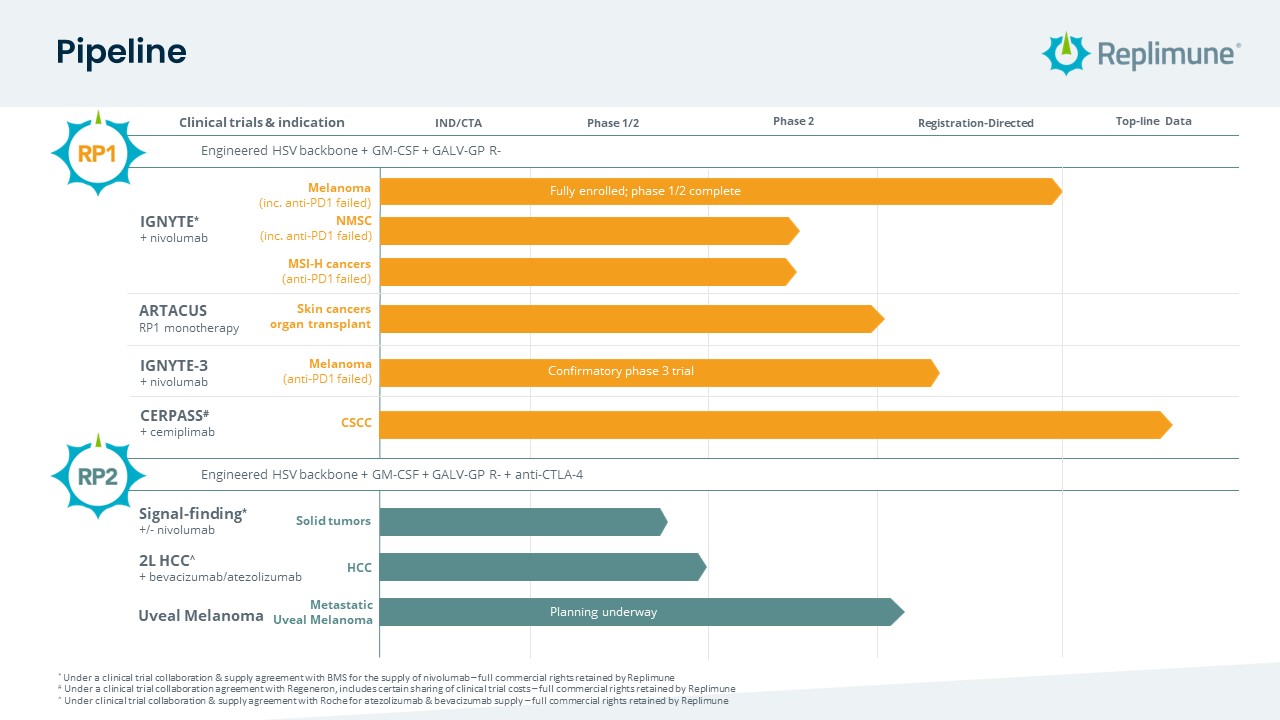The height and width of the screenshot is (720, 1280).
Task: Click the ARTACUS trial name label
Action: pyautogui.click(x=173, y=311)
